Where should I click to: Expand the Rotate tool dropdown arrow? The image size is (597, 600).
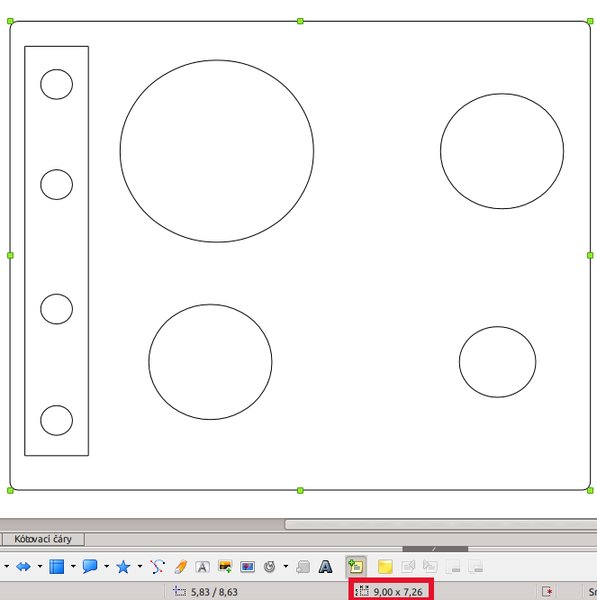click(286, 566)
